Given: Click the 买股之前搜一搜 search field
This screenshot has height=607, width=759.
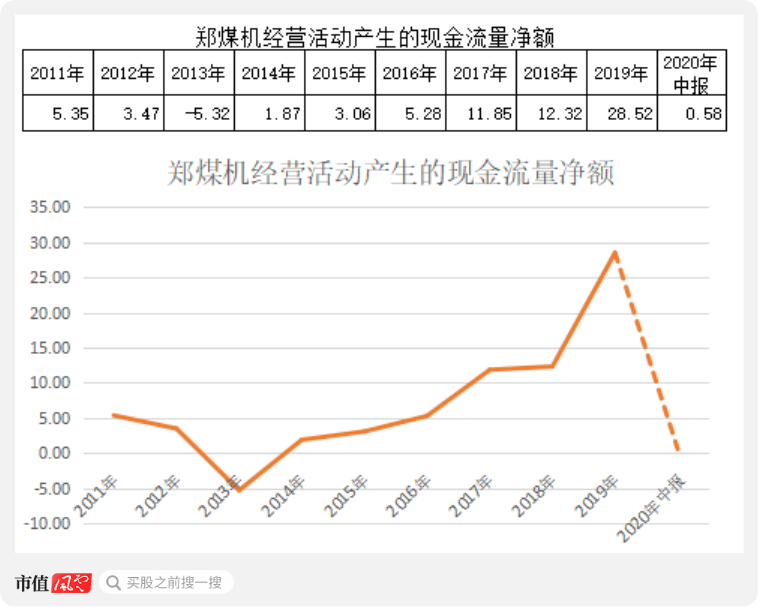Looking at the screenshot, I should click(x=167, y=582).
